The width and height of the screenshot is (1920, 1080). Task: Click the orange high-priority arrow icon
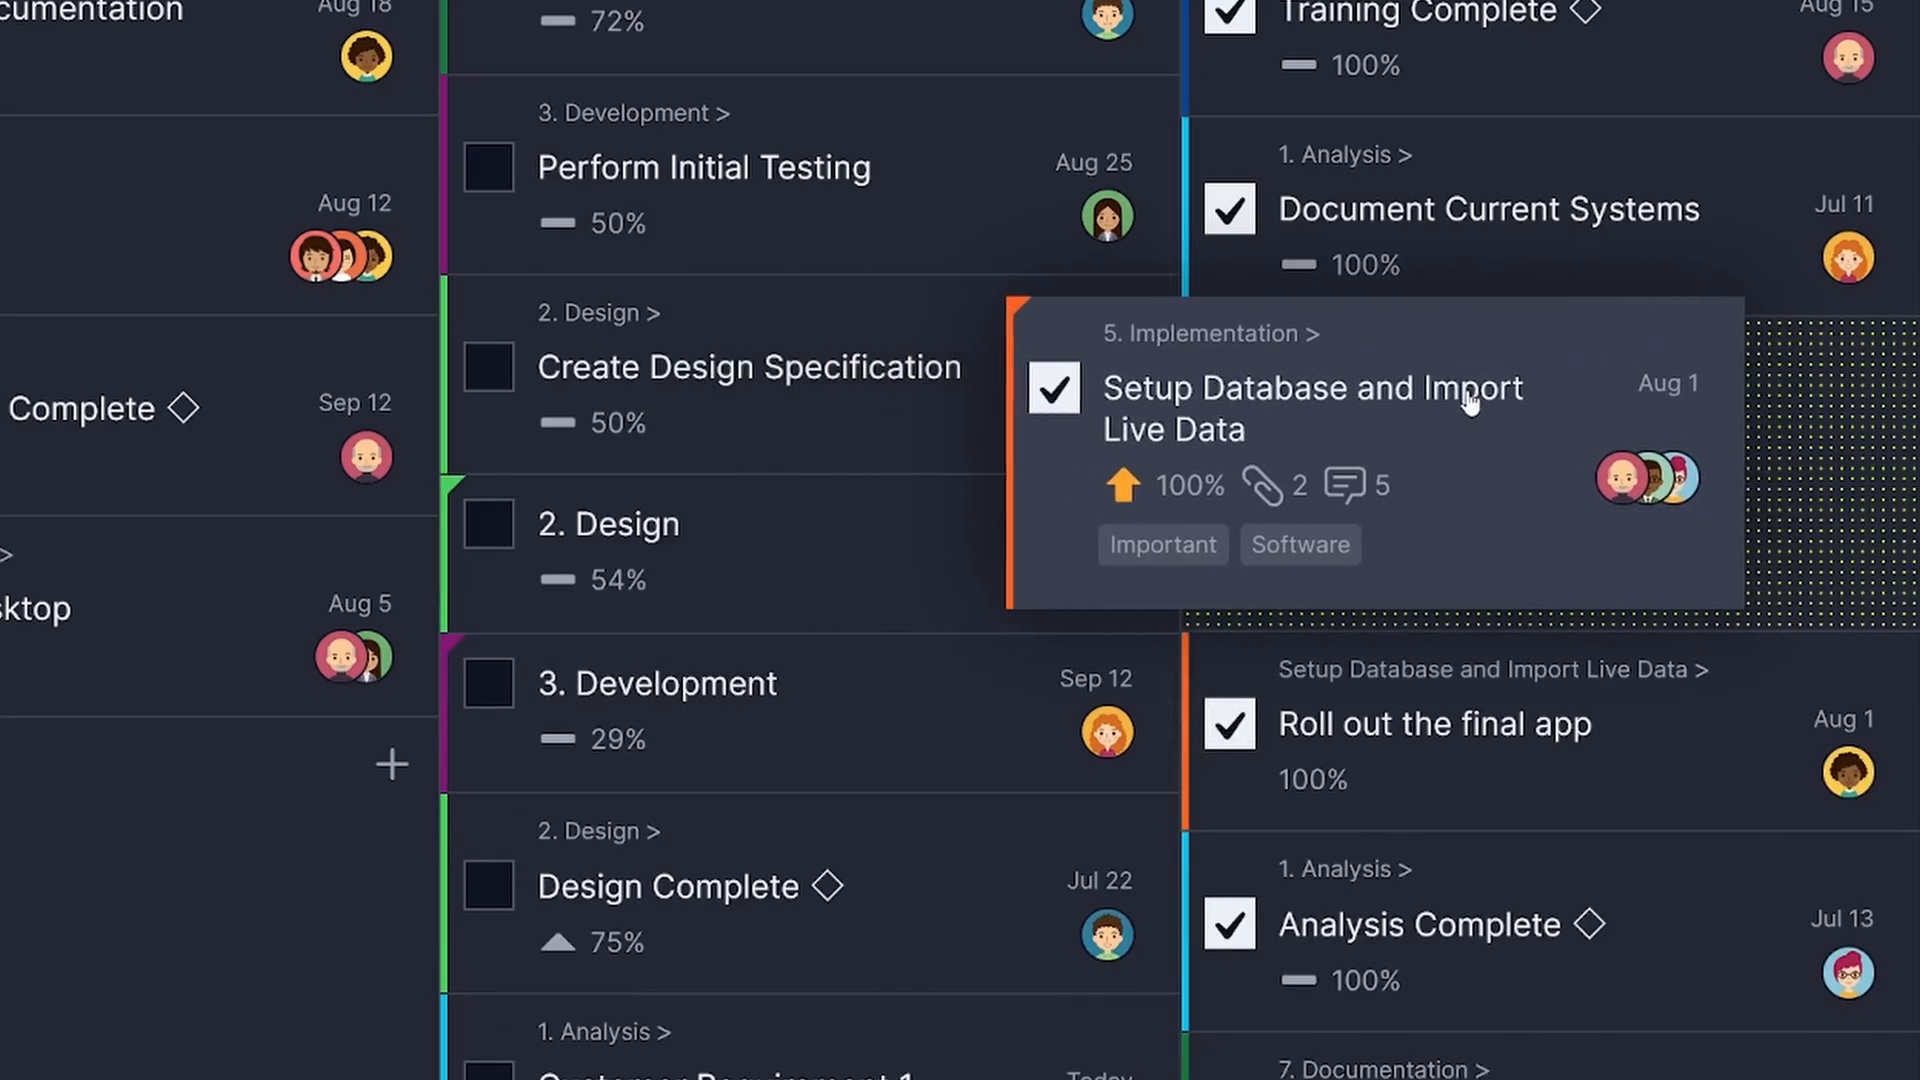[1123, 485]
